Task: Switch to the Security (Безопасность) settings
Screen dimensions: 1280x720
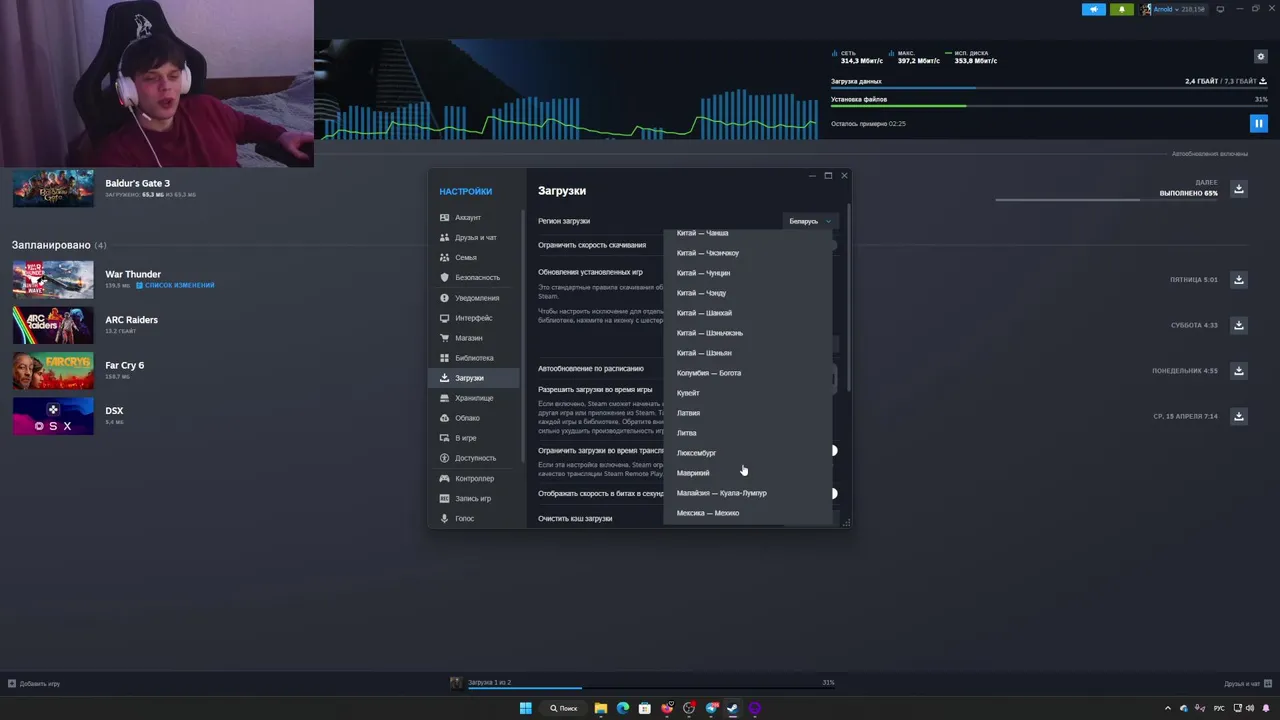Action: click(x=474, y=277)
